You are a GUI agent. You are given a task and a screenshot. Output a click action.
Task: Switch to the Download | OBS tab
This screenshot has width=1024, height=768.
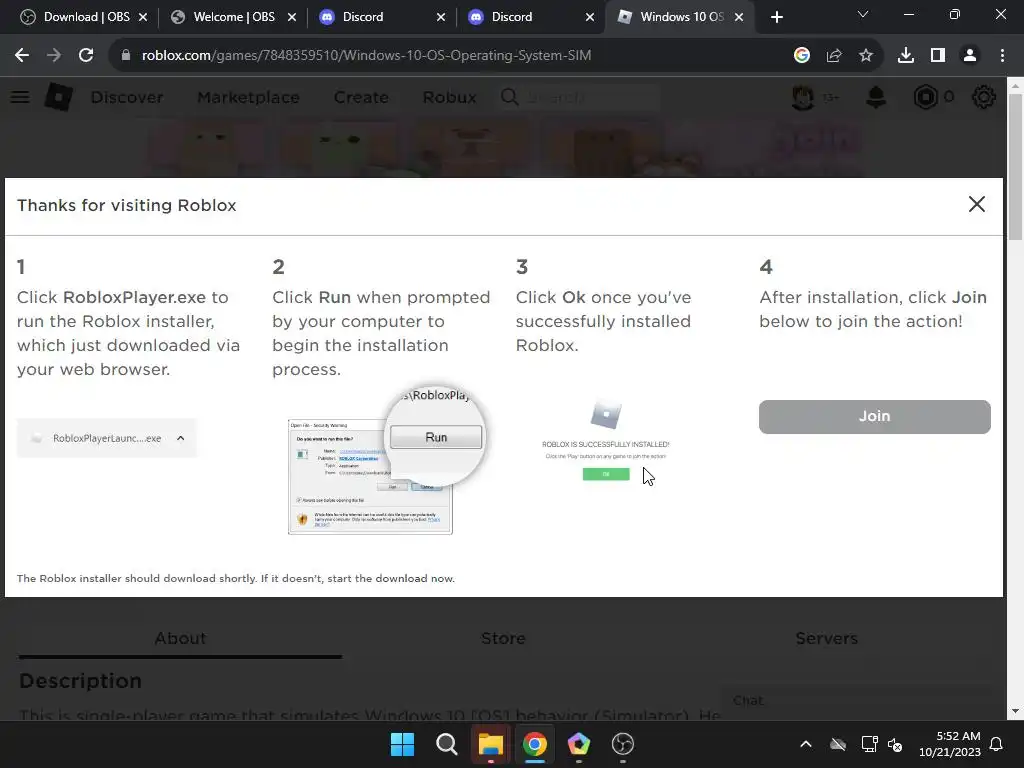[84, 17]
